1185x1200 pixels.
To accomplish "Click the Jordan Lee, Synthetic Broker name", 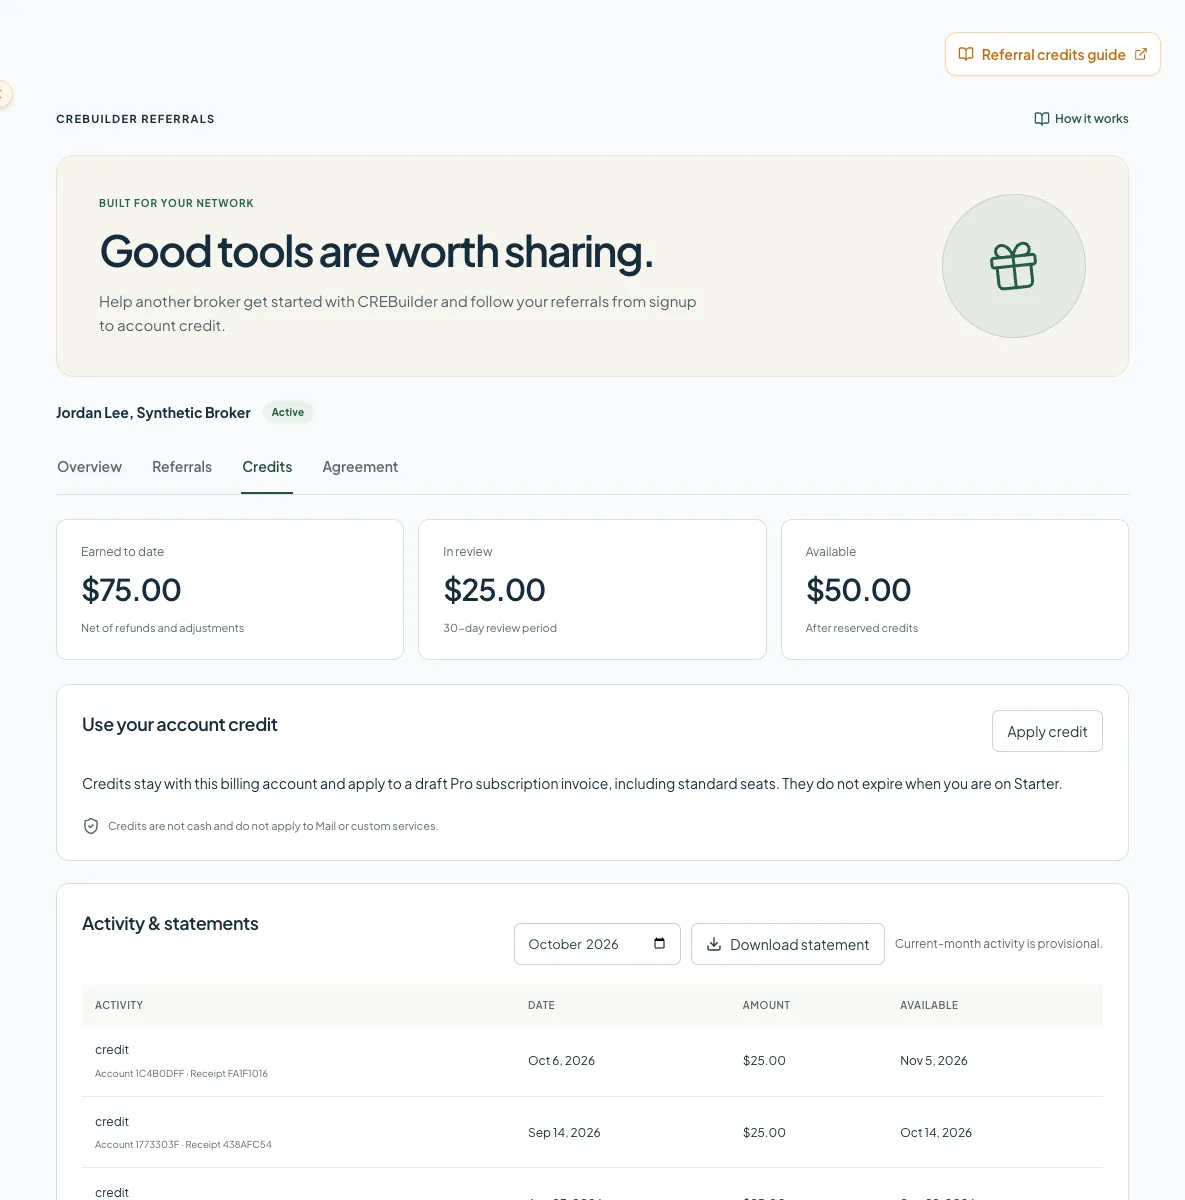I will [153, 413].
